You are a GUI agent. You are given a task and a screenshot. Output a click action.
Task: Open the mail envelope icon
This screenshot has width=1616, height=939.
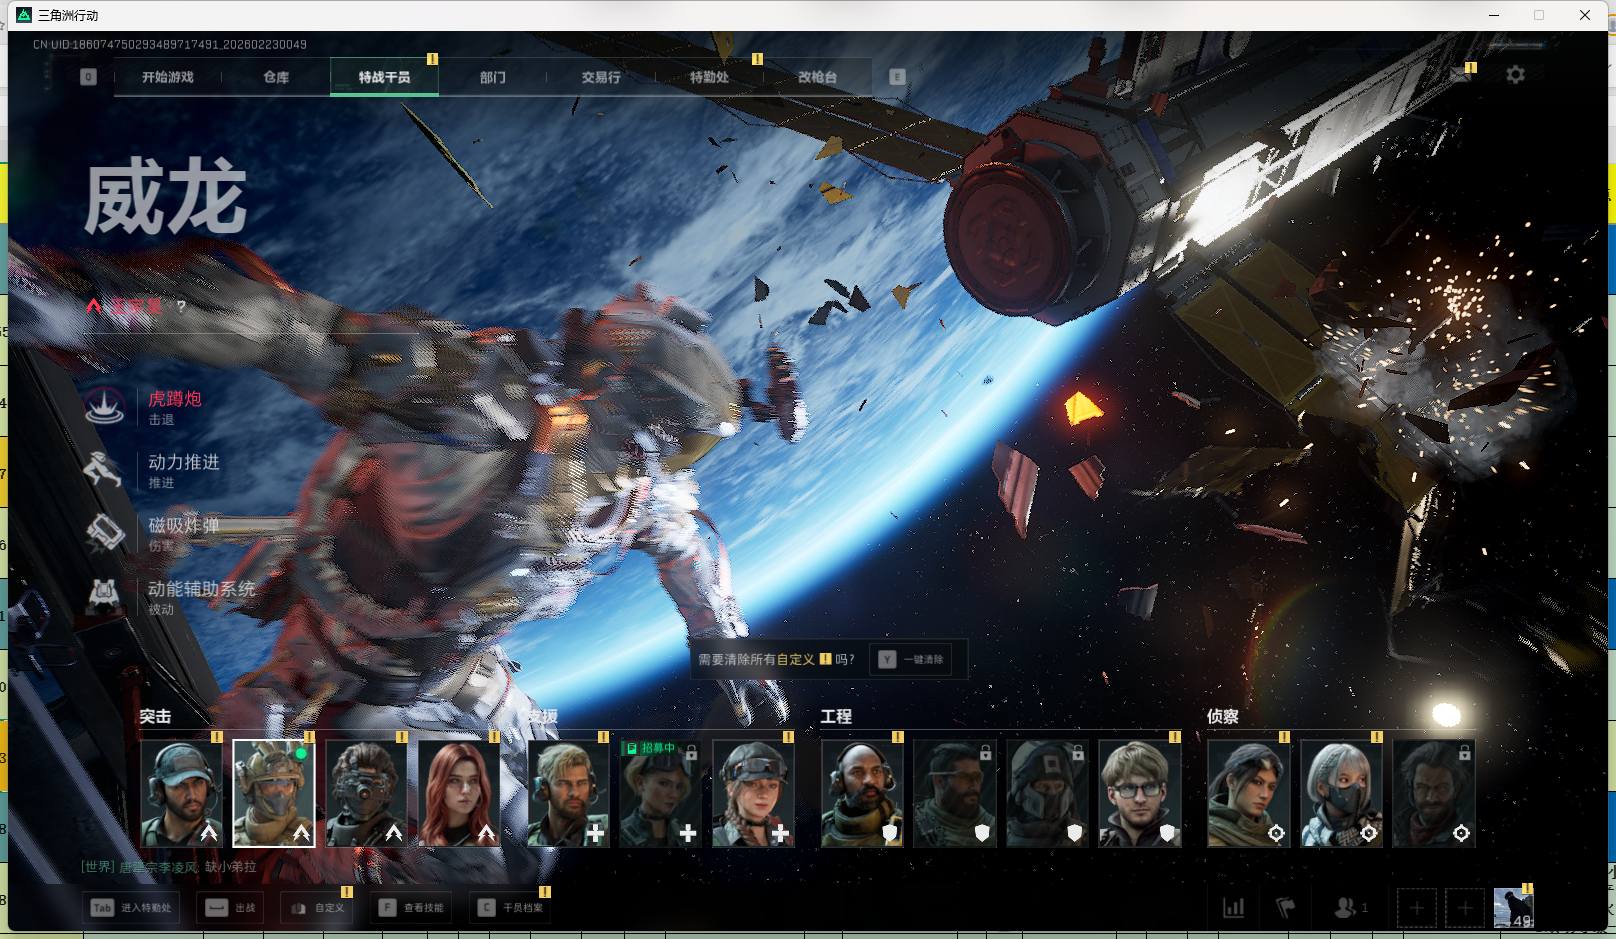[x=1460, y=75]
